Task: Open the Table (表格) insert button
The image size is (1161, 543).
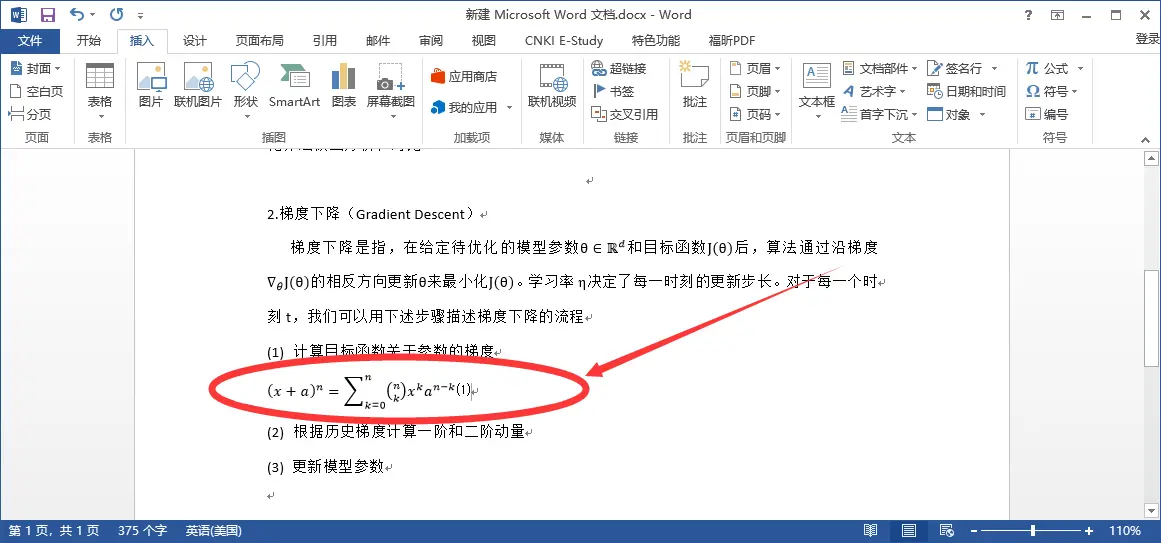Action: 100,92
